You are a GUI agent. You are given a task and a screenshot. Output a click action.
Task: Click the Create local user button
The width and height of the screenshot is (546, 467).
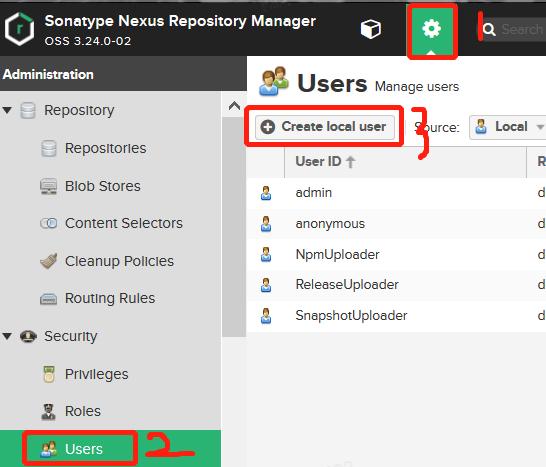pos(325,127)
